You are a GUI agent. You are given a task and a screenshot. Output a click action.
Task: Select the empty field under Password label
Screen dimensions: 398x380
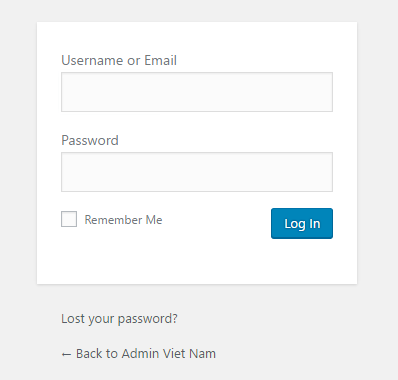click(197, 172)
